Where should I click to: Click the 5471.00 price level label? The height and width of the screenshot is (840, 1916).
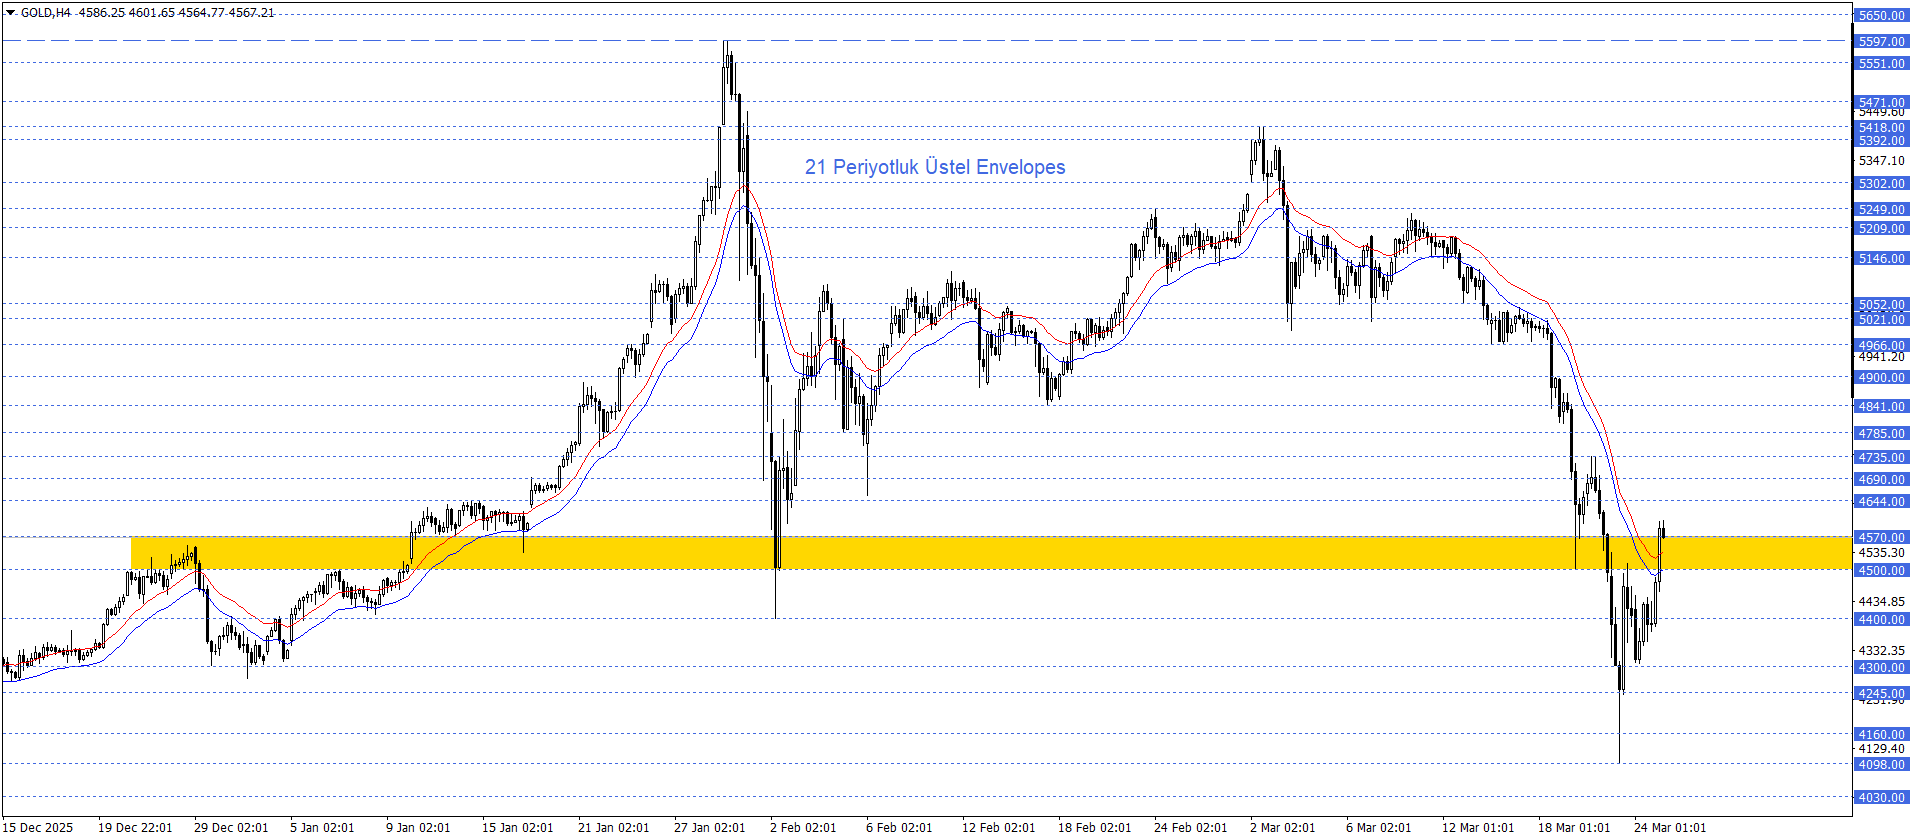pos(1881,102)
